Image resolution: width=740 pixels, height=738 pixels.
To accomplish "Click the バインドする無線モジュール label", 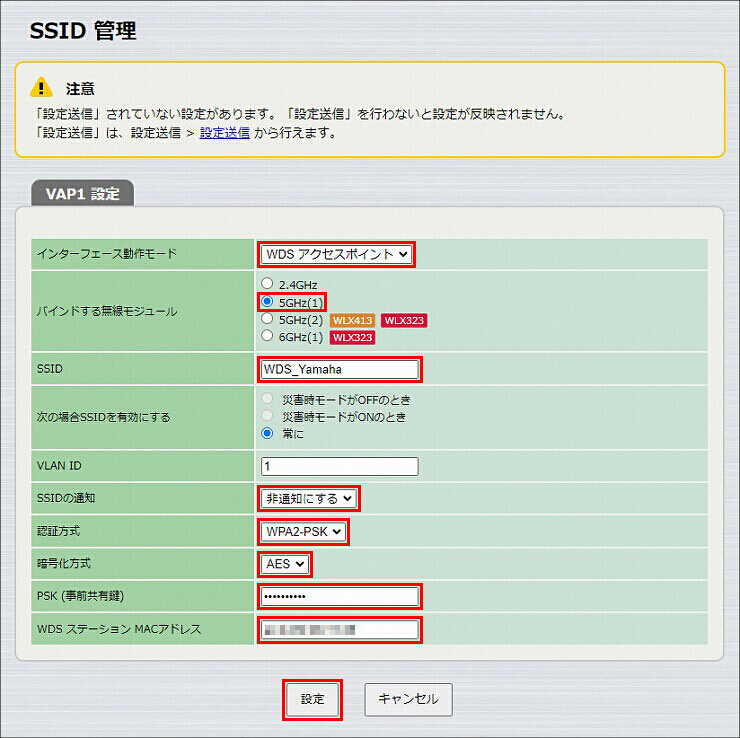I will click(107, 311).
